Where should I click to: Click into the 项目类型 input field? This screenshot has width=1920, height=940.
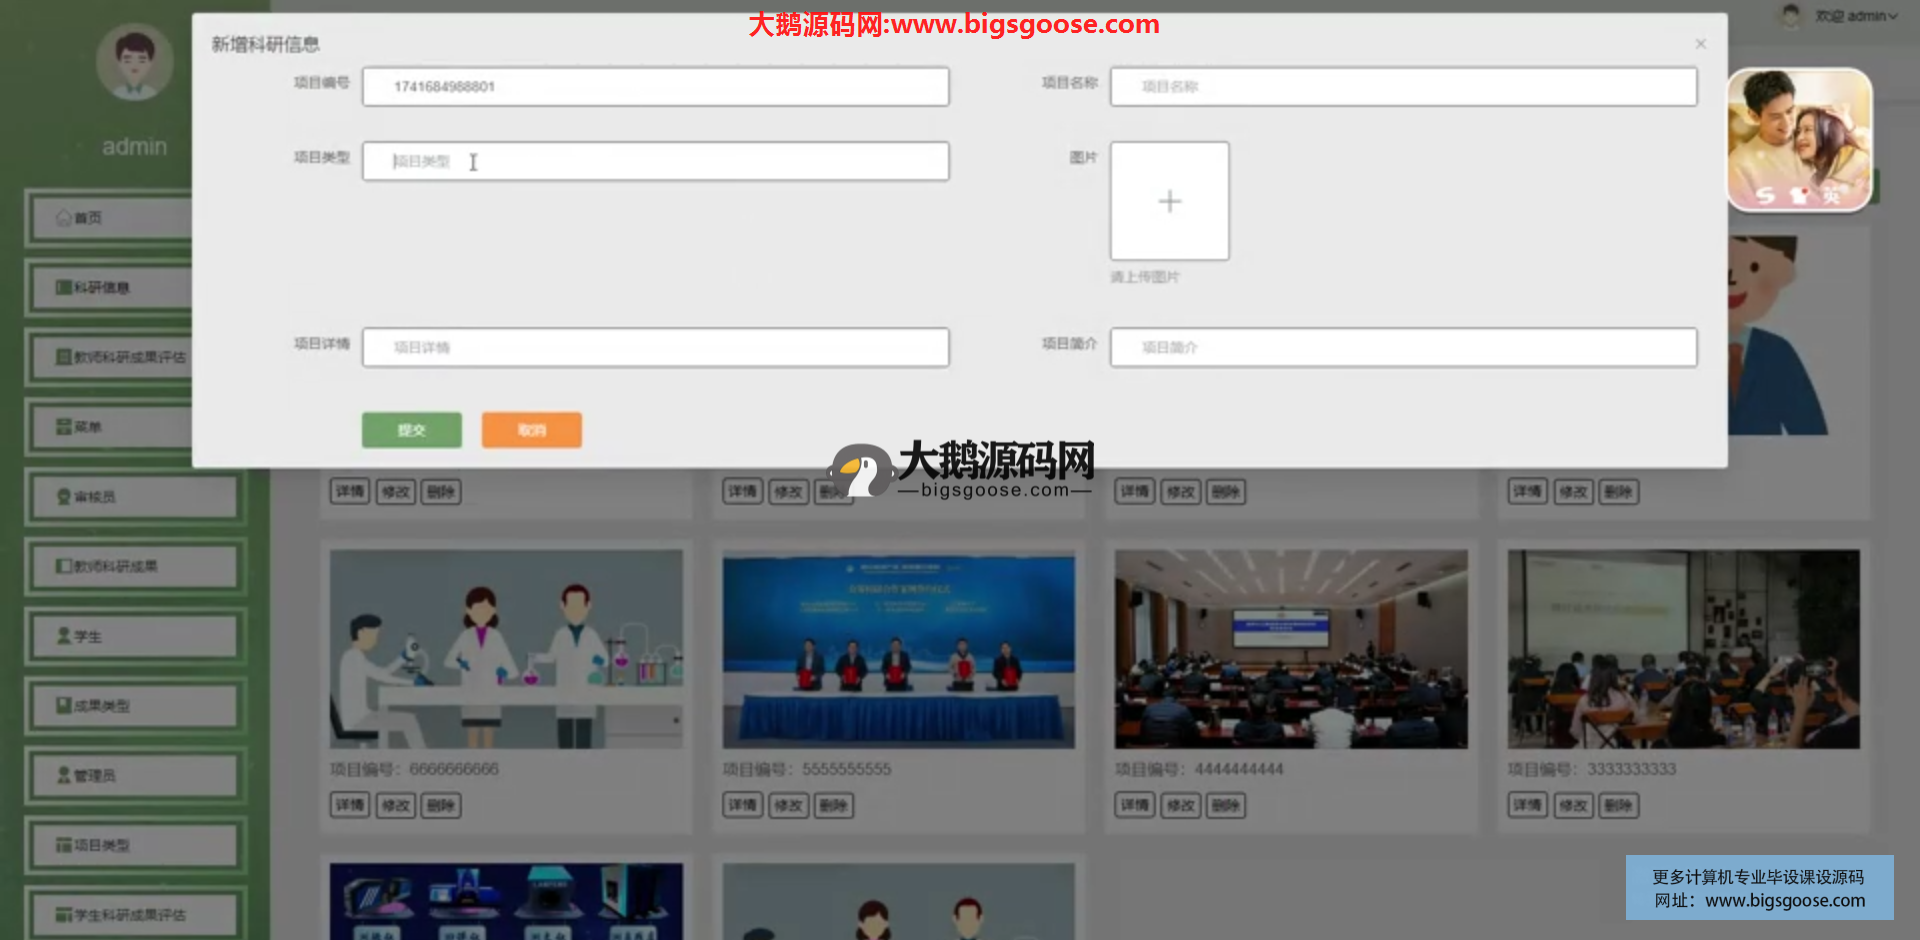655,161
